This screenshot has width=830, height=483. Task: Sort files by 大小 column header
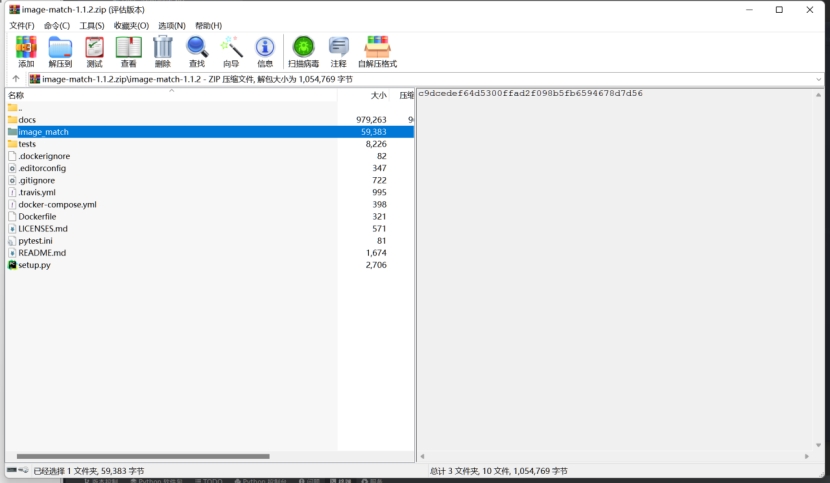tap(378, 95)
